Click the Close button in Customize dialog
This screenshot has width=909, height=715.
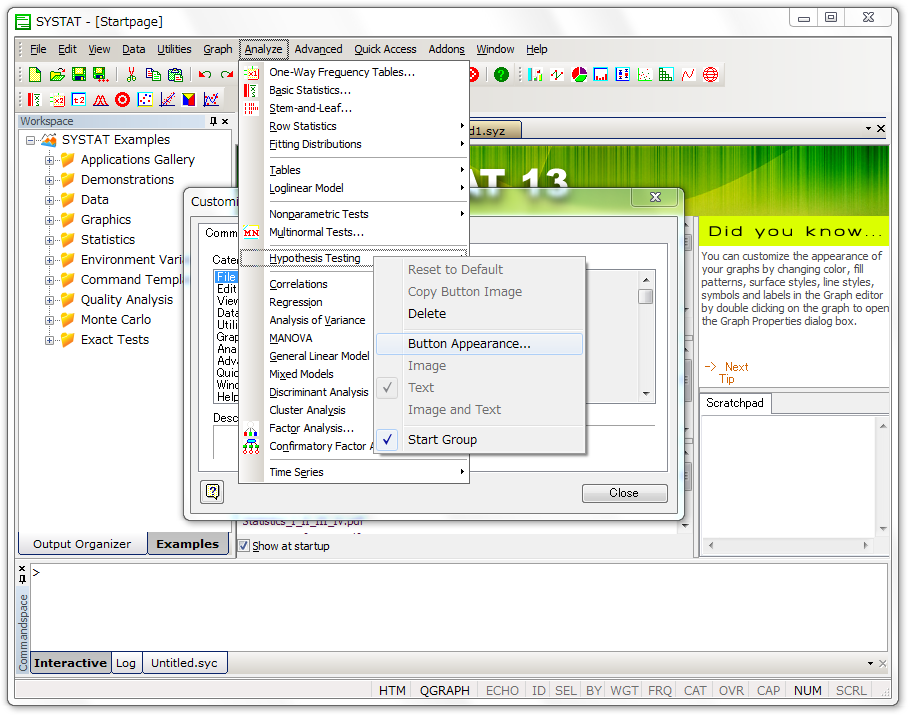(624, 493)
